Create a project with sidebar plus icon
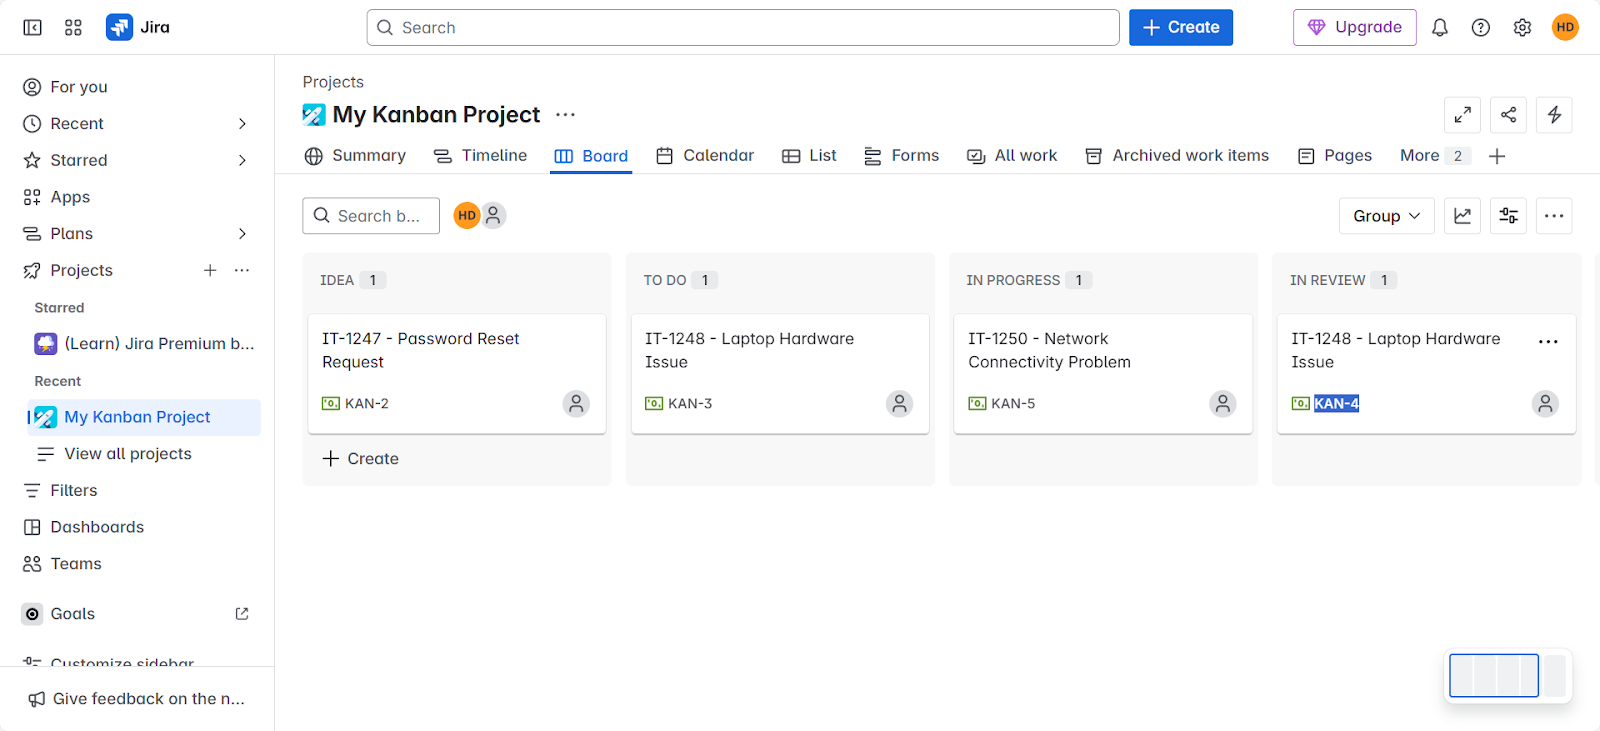Screen dimensions: 1600x731 point(210,270)
